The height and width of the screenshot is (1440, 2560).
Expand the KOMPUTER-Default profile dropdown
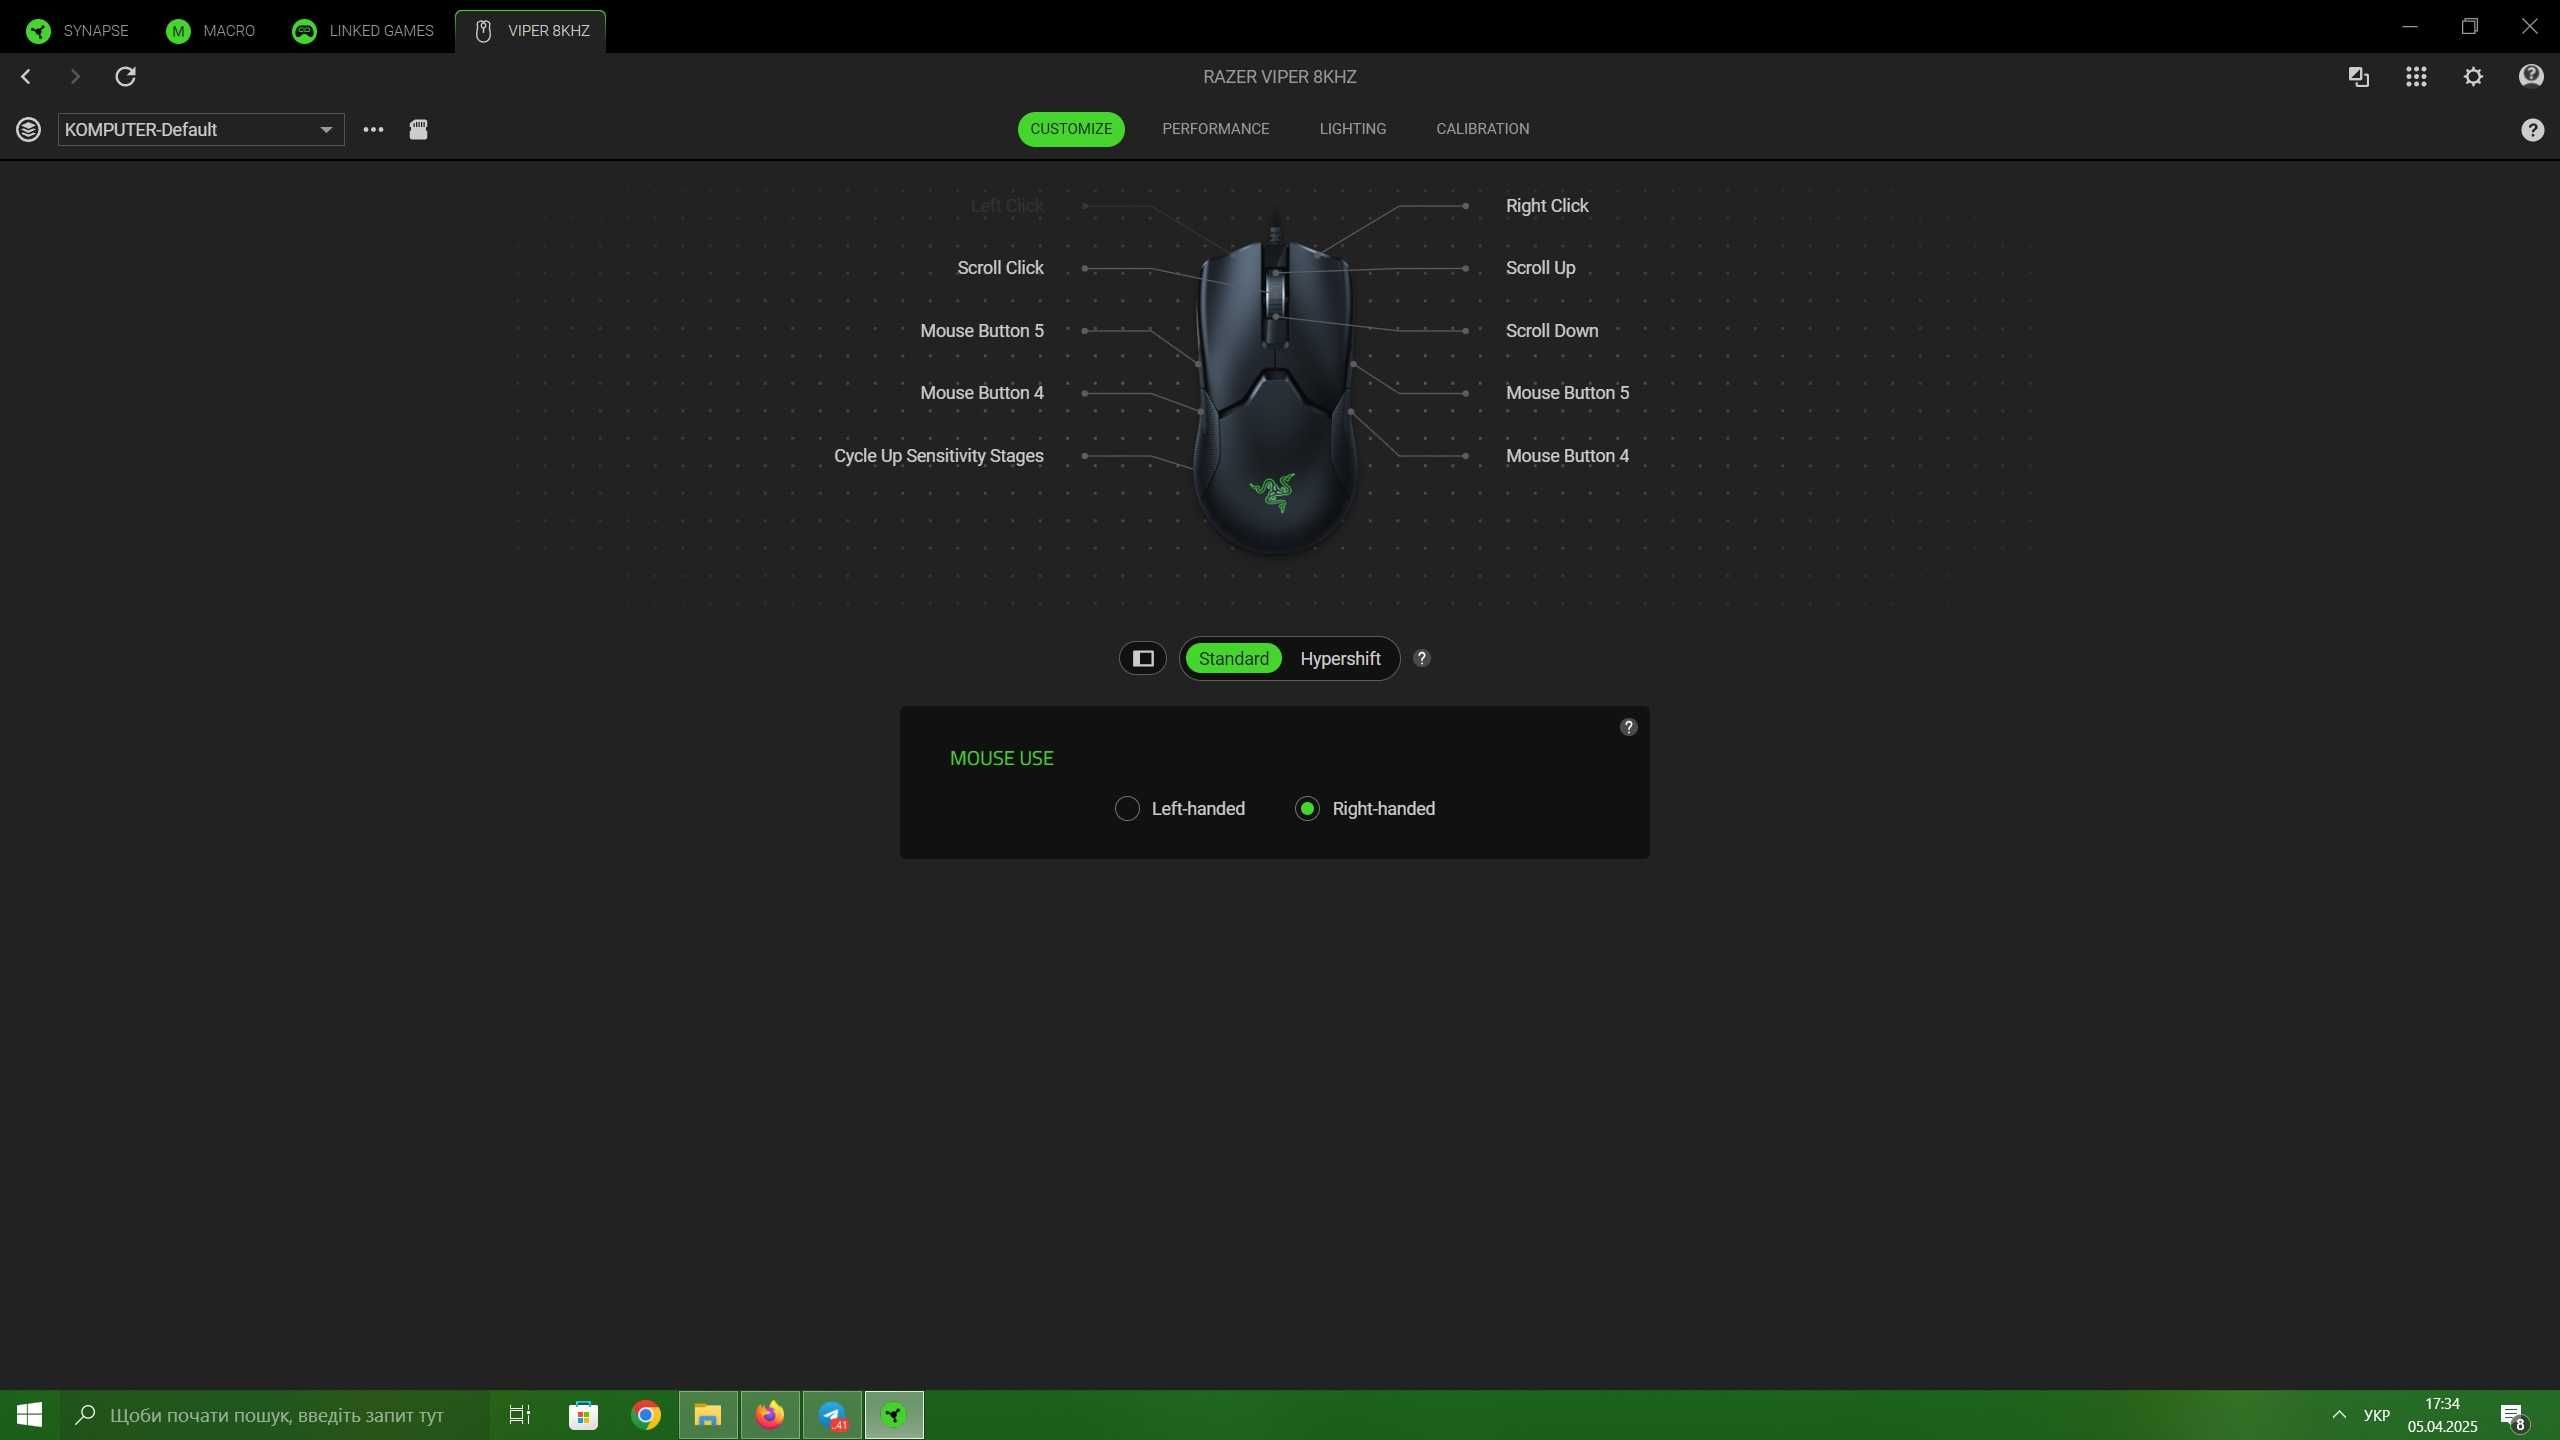point(201,129)
